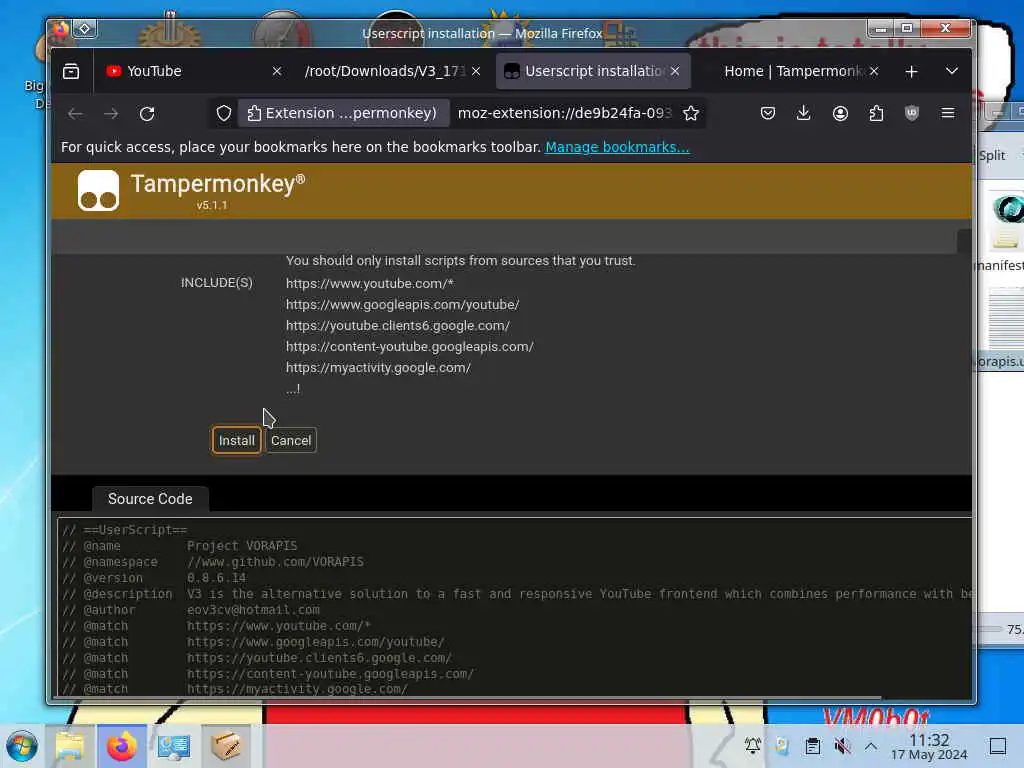Click the uBlock shield extension icon

(x=912, y=114)
